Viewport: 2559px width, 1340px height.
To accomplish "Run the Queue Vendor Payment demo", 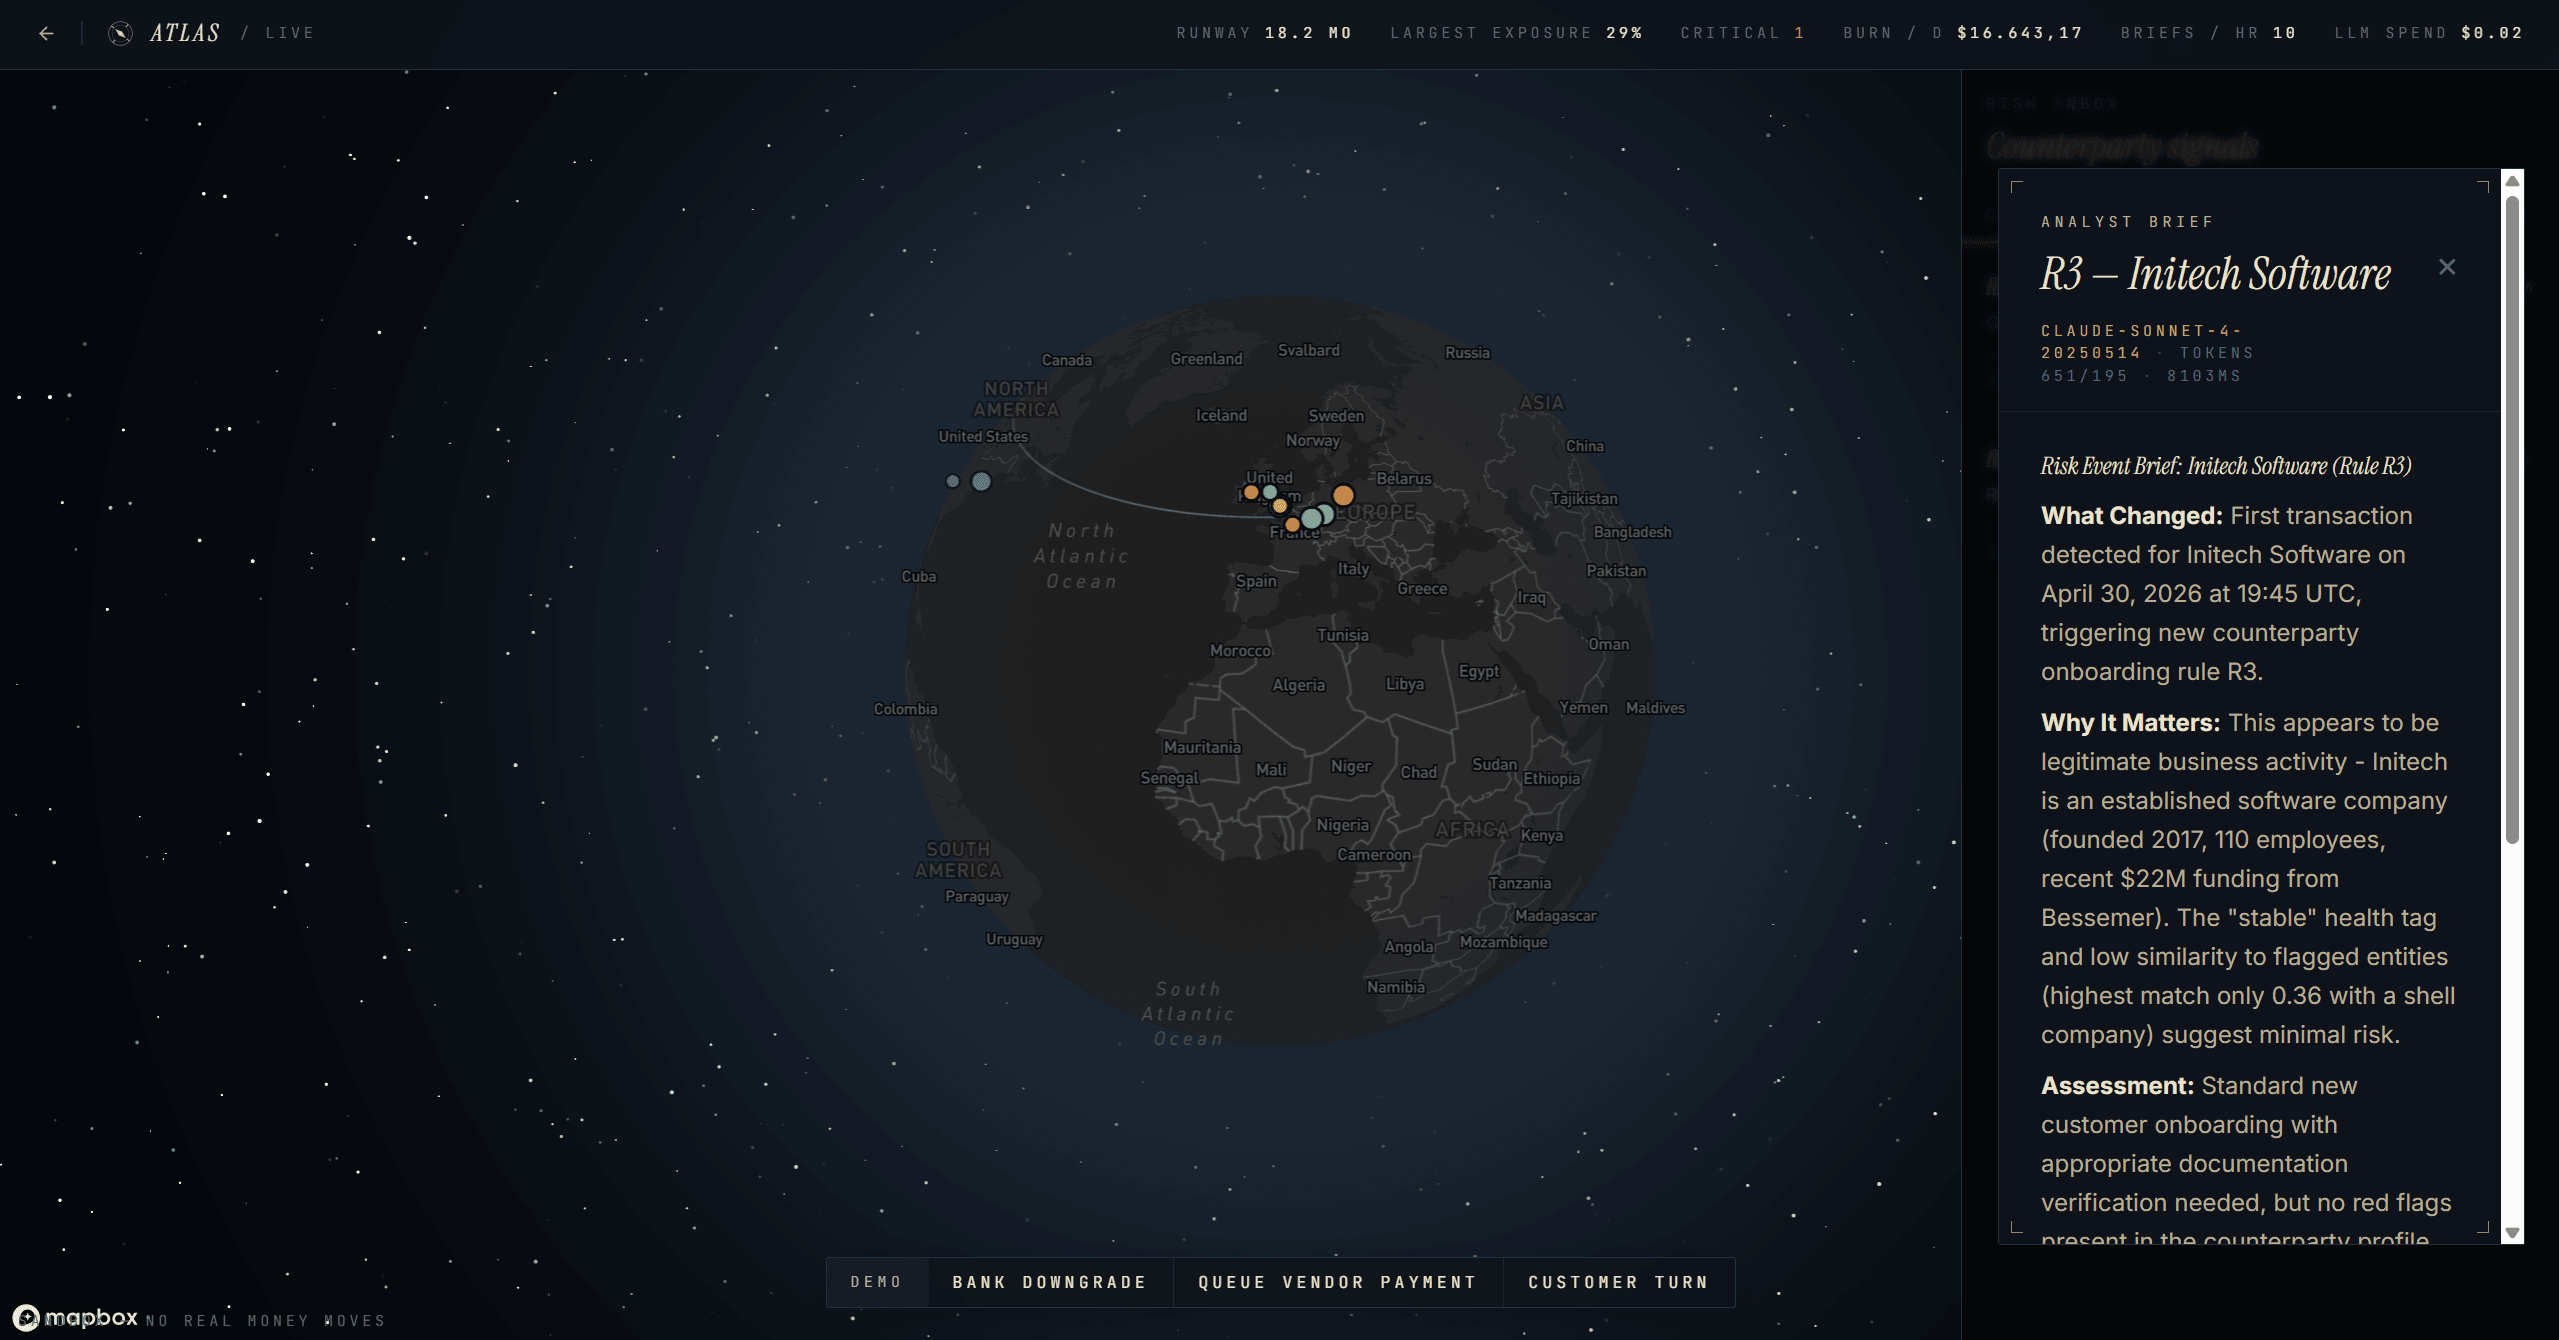I will click(1337, 1282).
